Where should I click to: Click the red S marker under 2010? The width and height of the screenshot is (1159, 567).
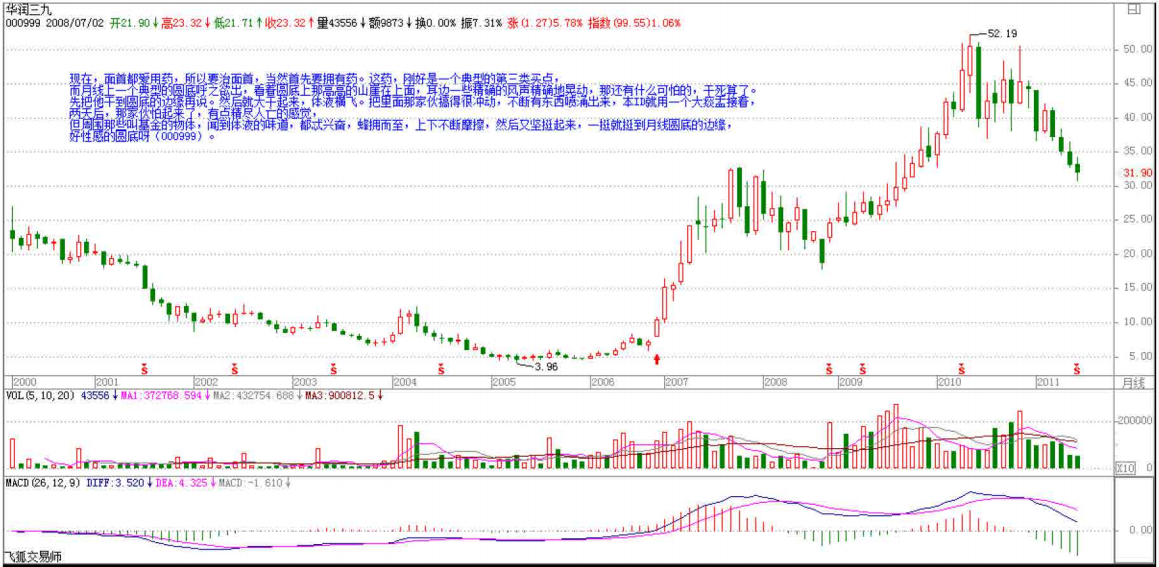[962, 368]
